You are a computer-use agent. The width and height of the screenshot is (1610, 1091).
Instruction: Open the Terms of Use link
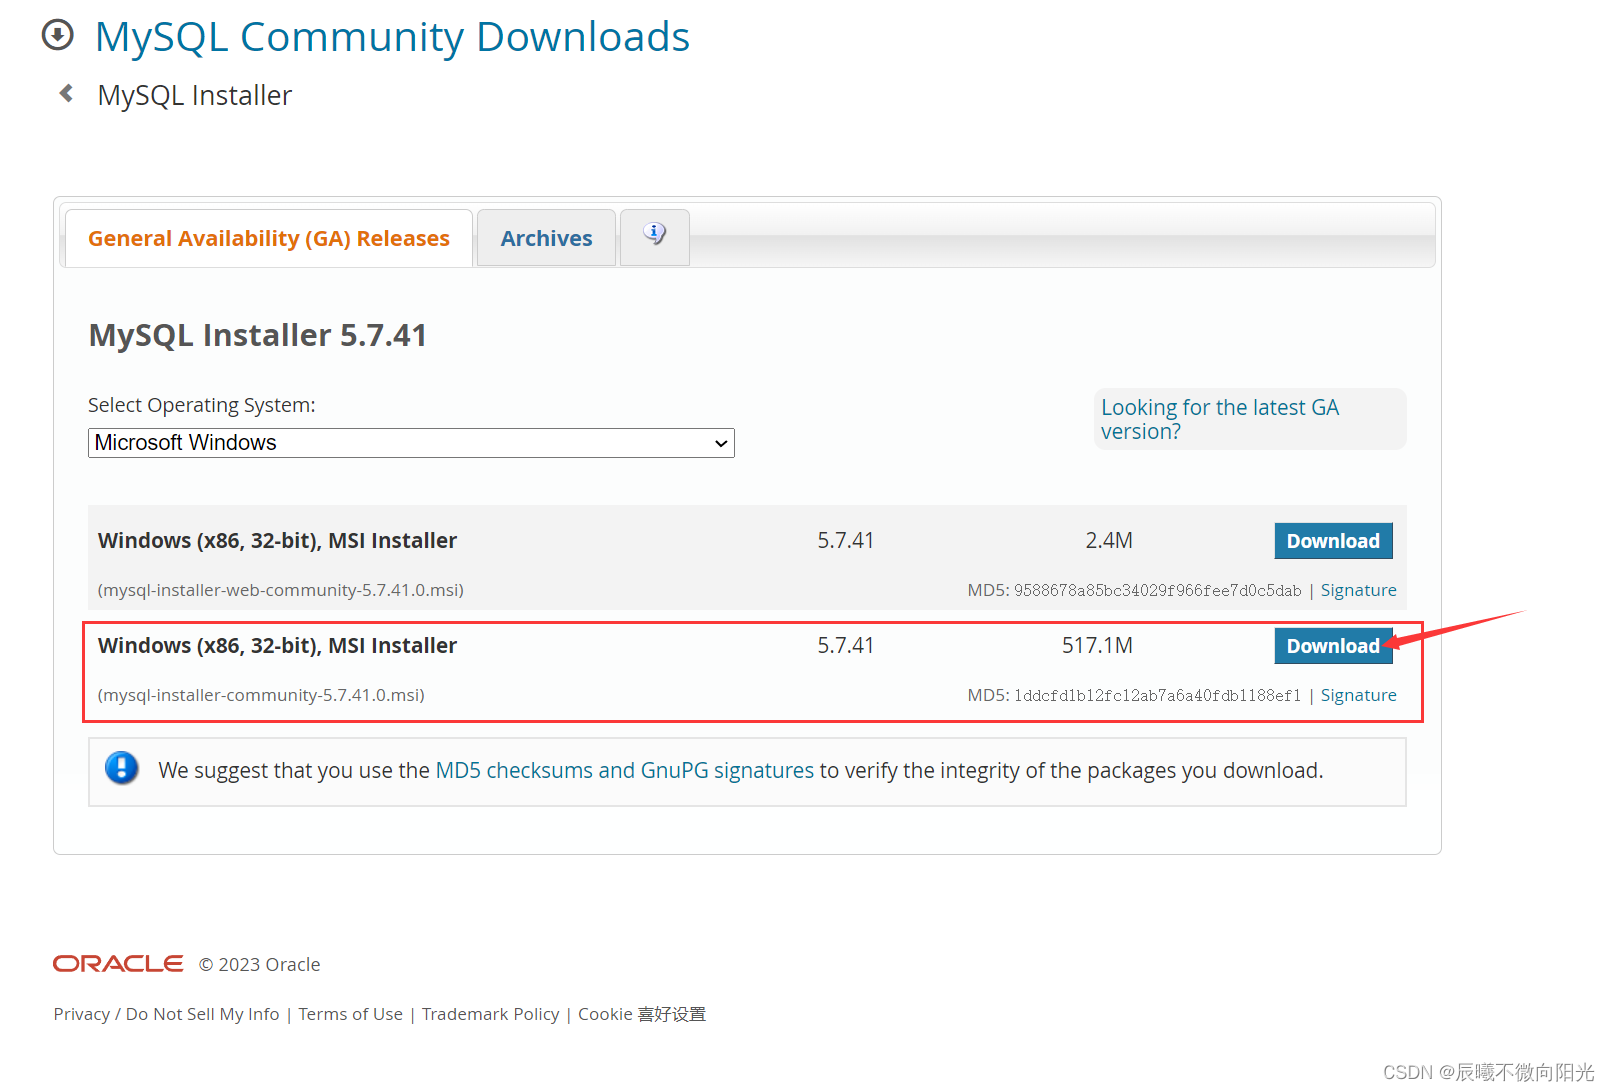point(351,1014)
